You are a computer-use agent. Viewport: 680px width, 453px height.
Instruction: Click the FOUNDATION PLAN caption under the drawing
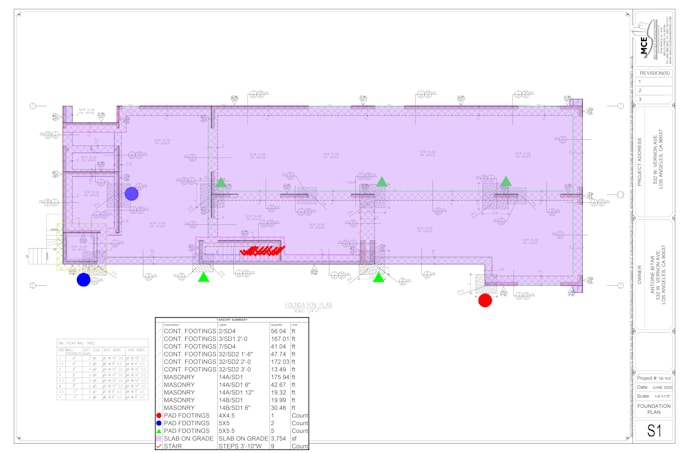[308, 306]
